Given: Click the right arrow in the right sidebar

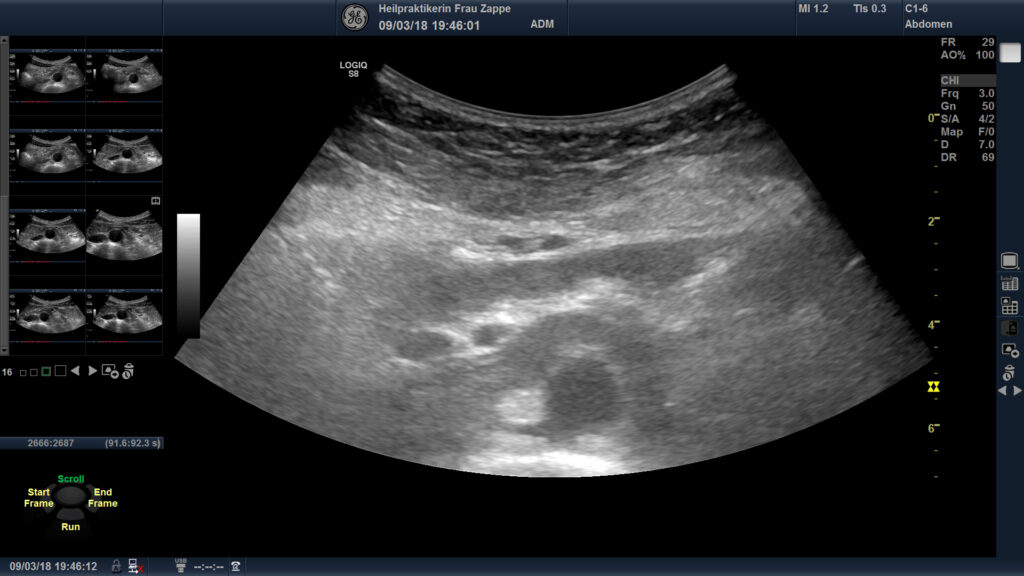Looking at the screenshot, I should 1017,391.
